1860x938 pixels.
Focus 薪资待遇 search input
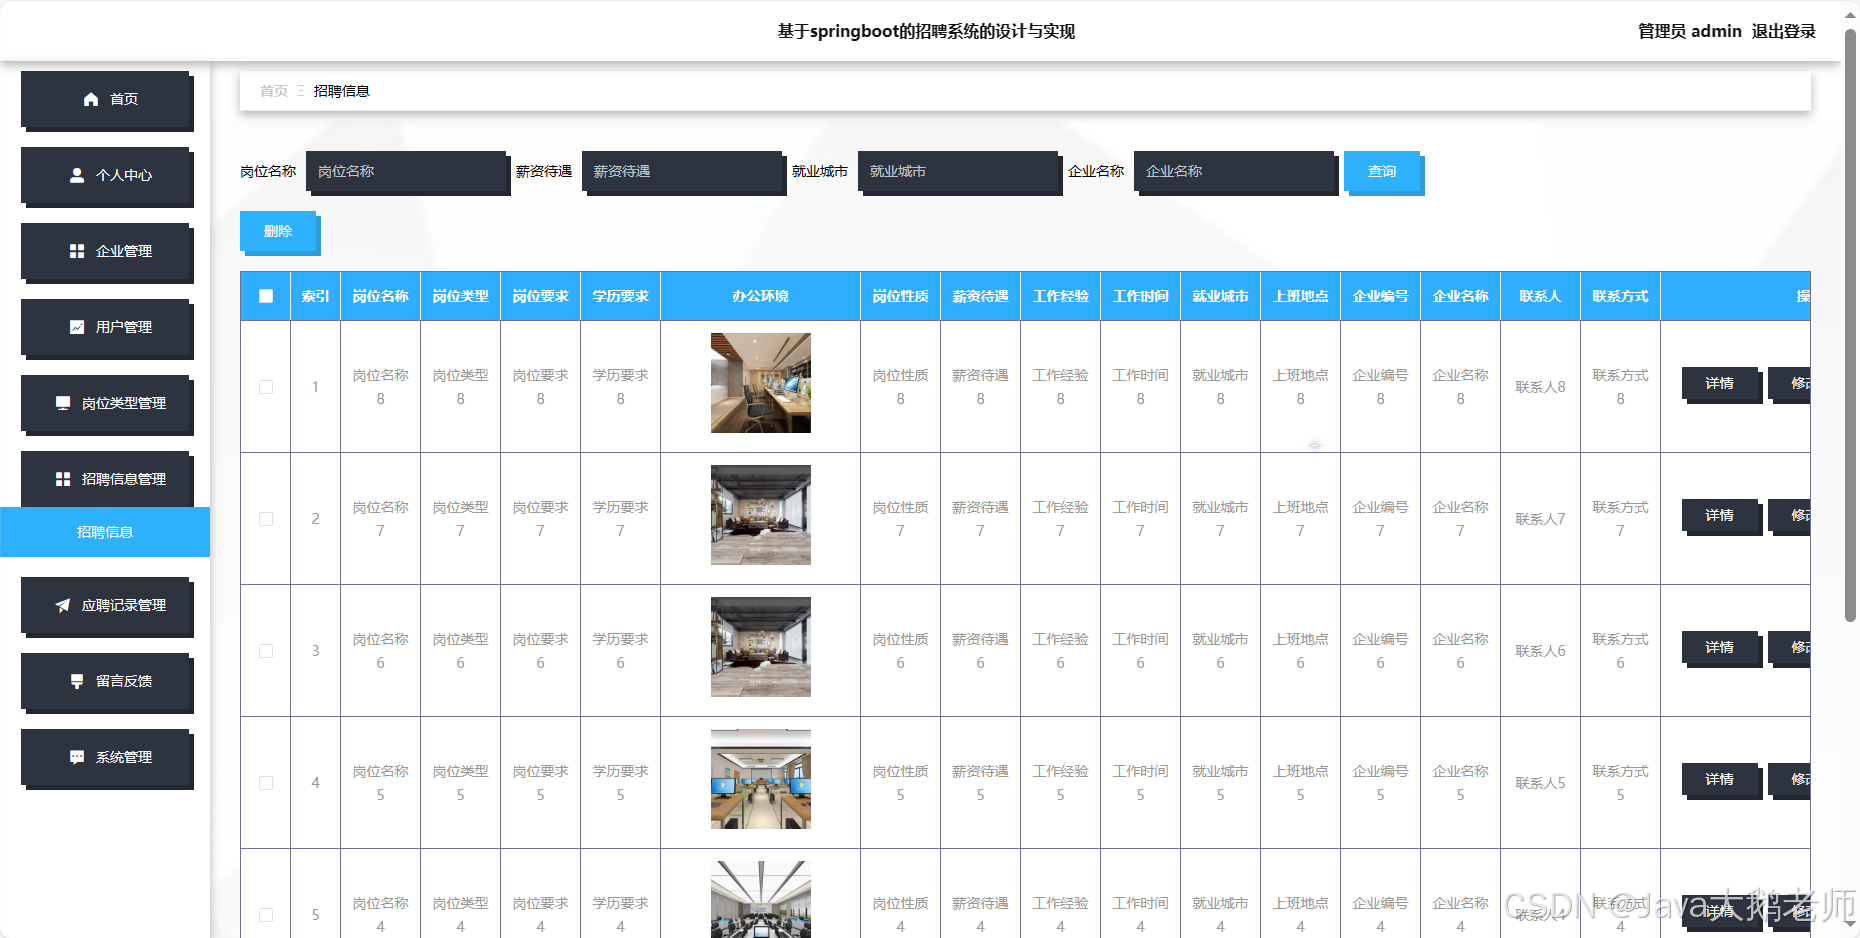682,171
